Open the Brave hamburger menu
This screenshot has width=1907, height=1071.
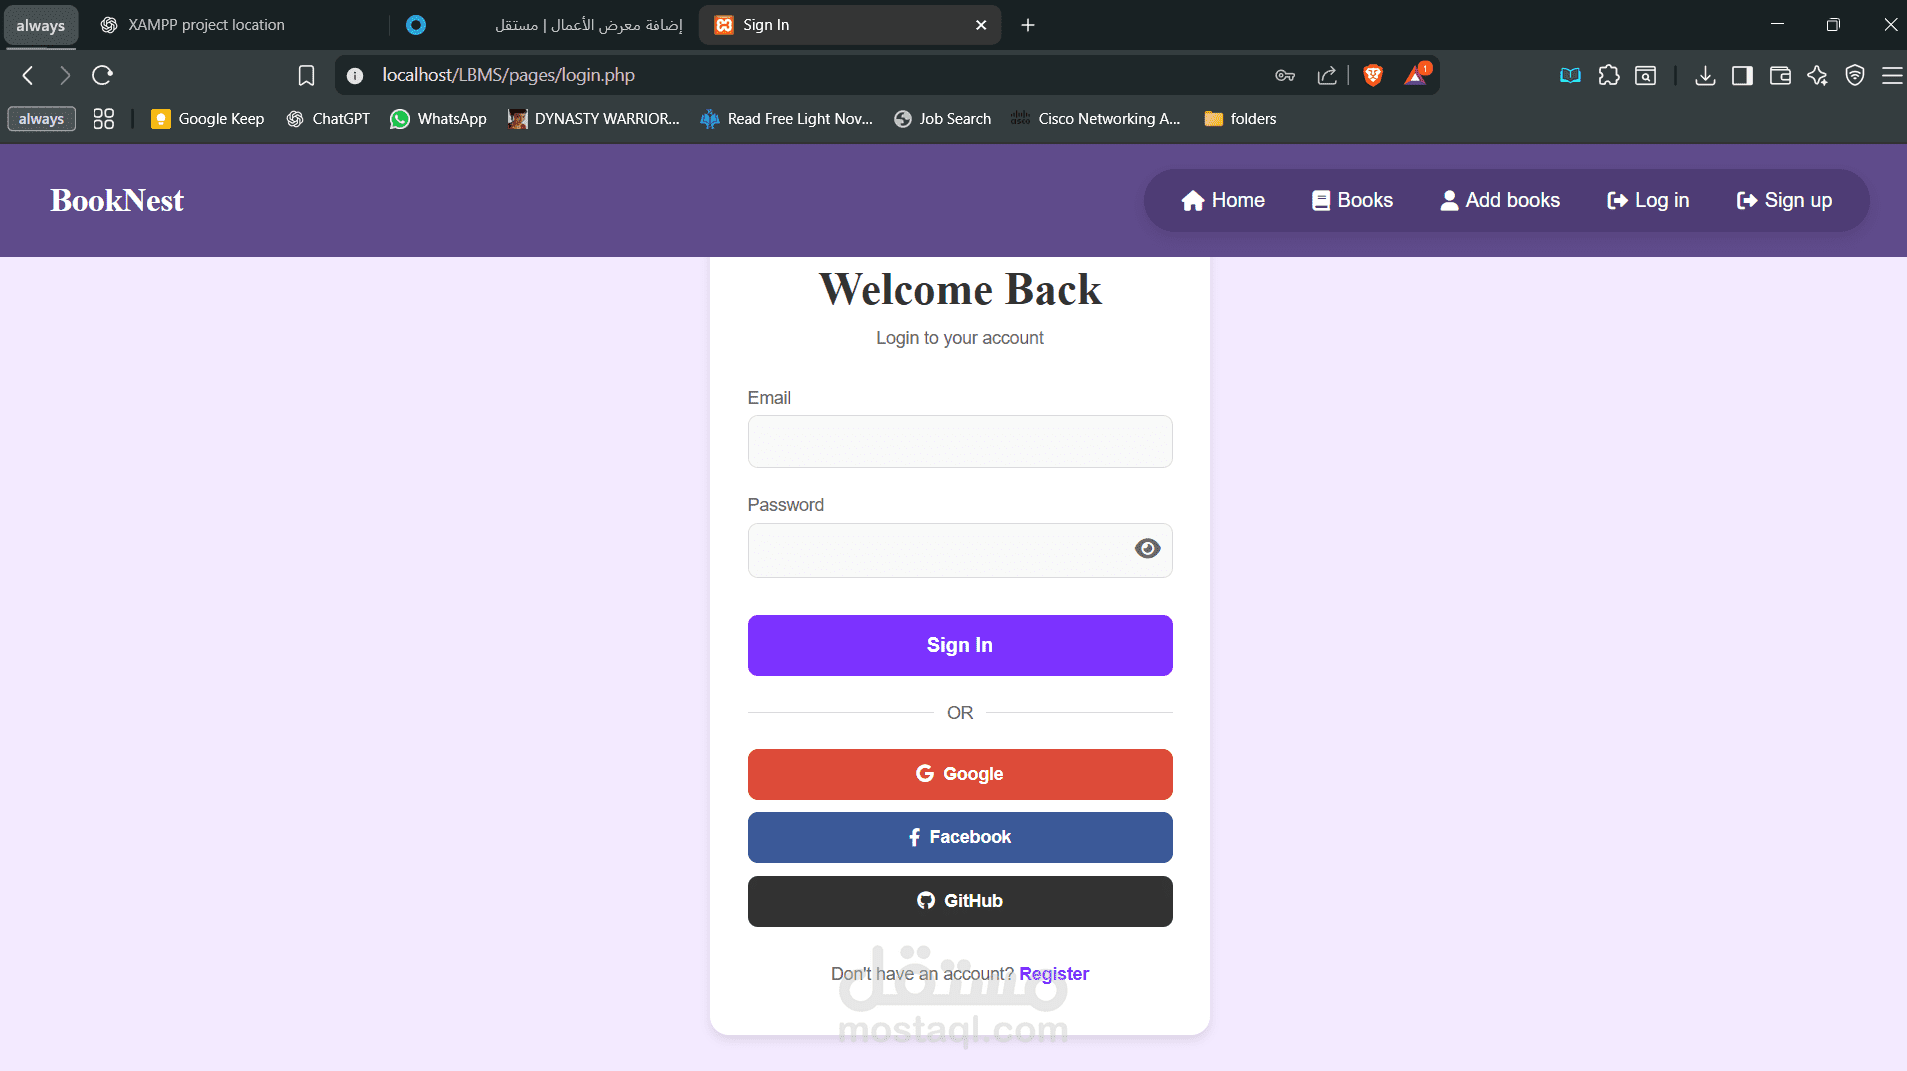click(x=1893, y=75)
